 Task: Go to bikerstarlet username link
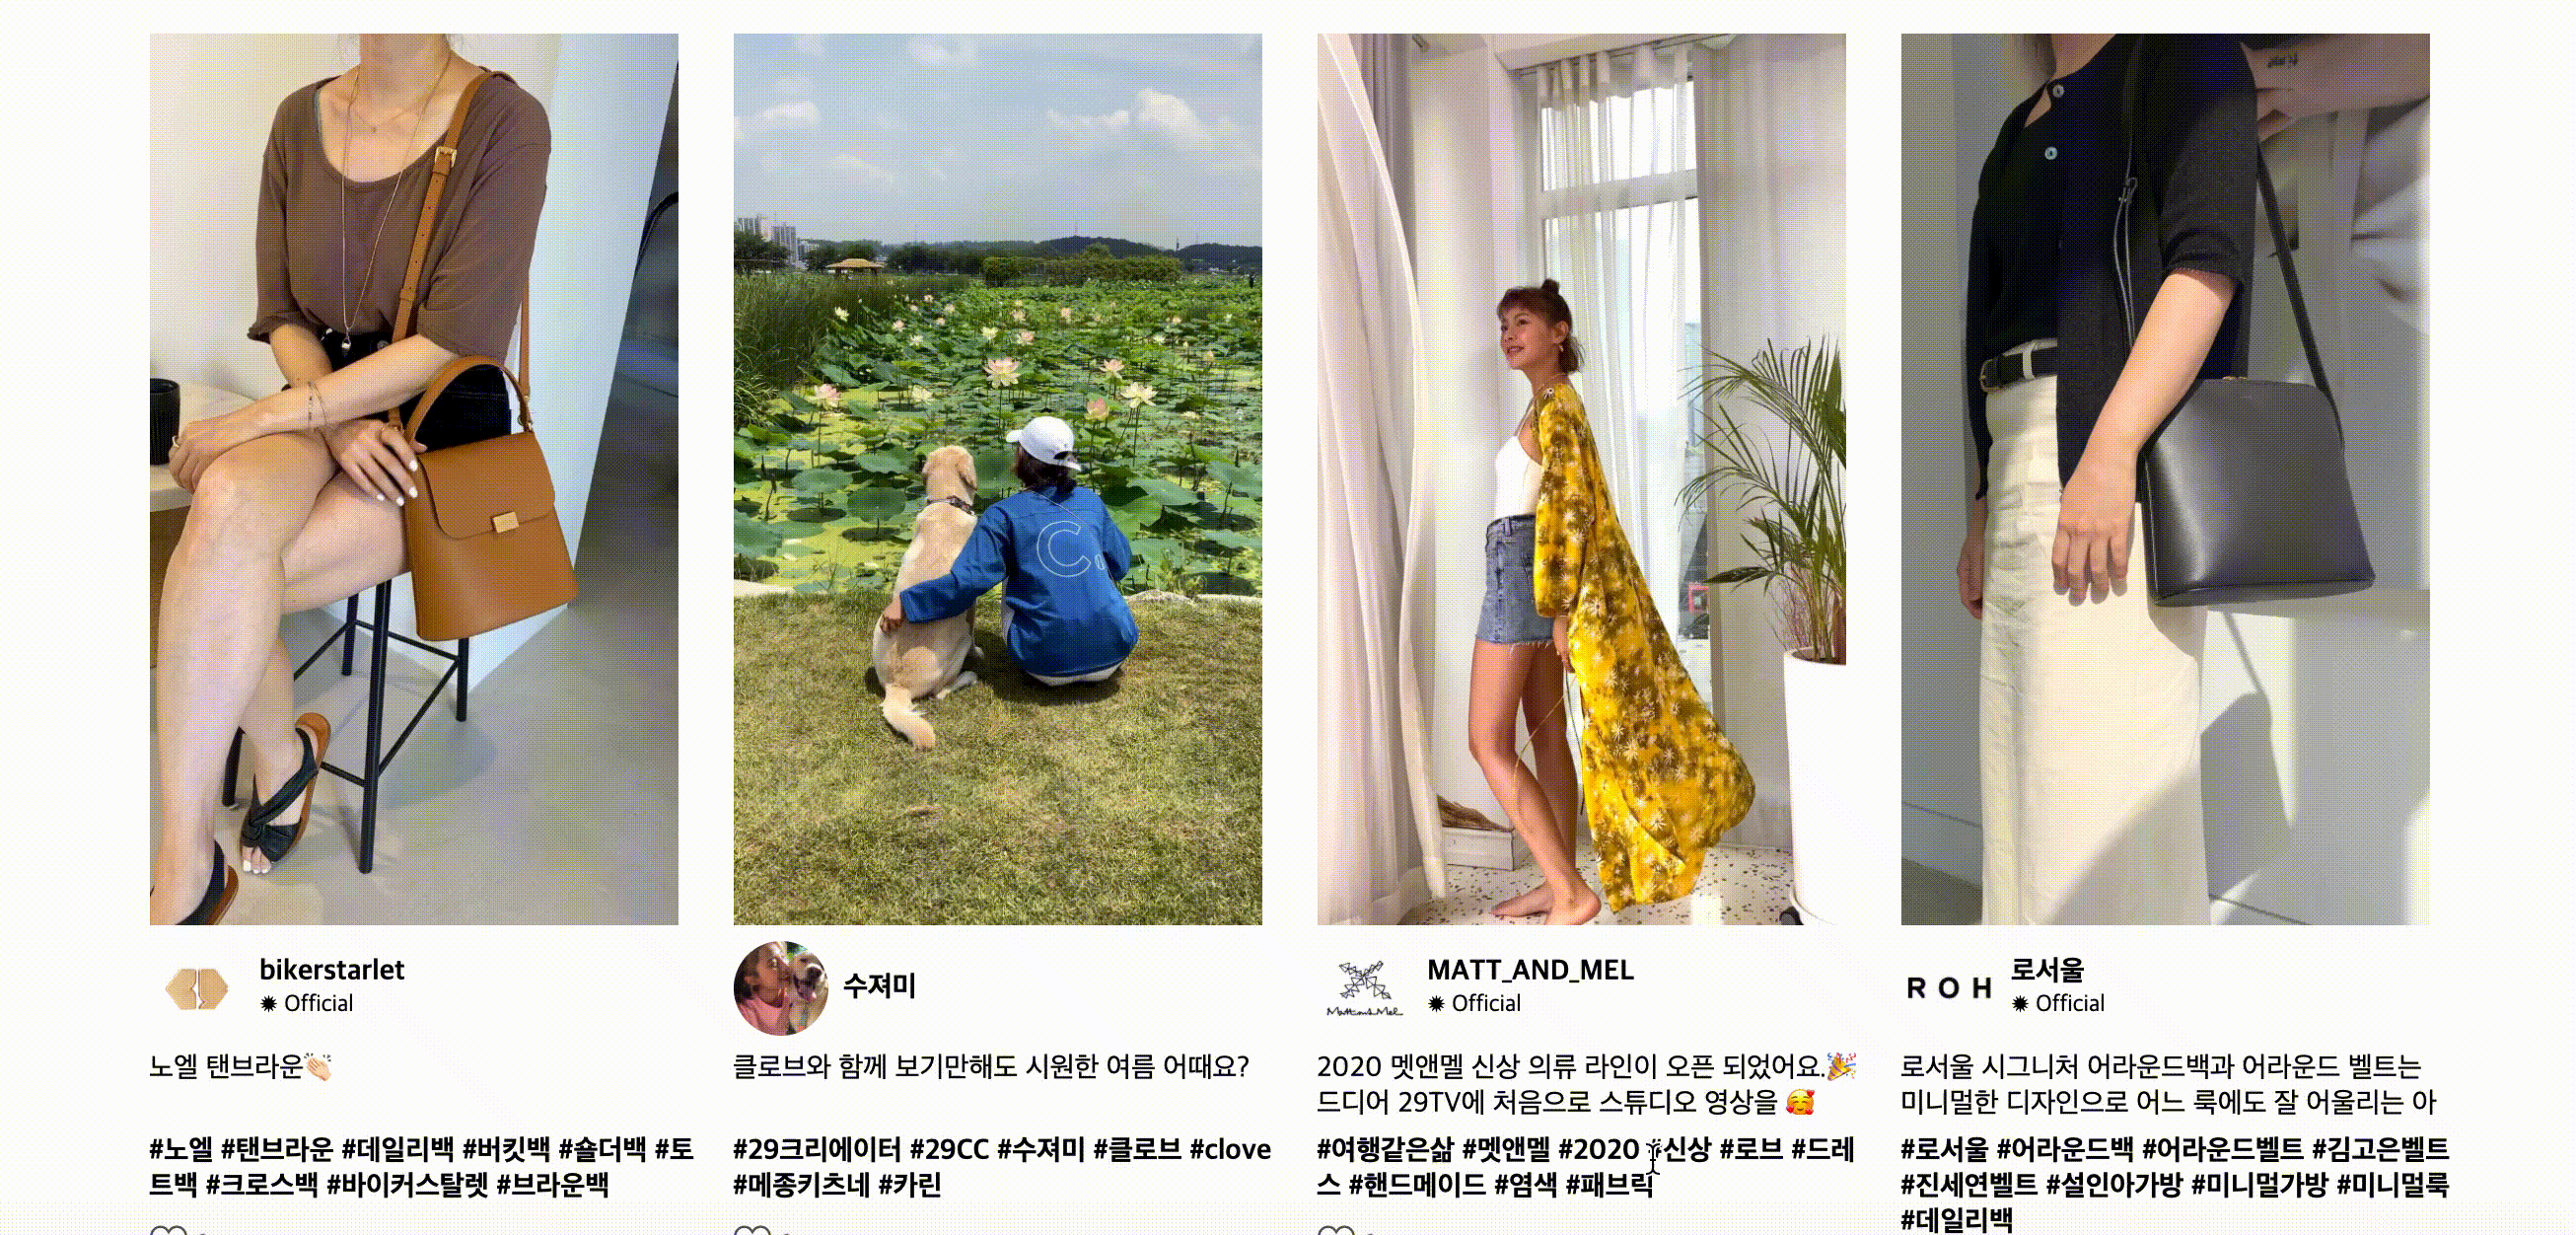(x=332, y=970)
